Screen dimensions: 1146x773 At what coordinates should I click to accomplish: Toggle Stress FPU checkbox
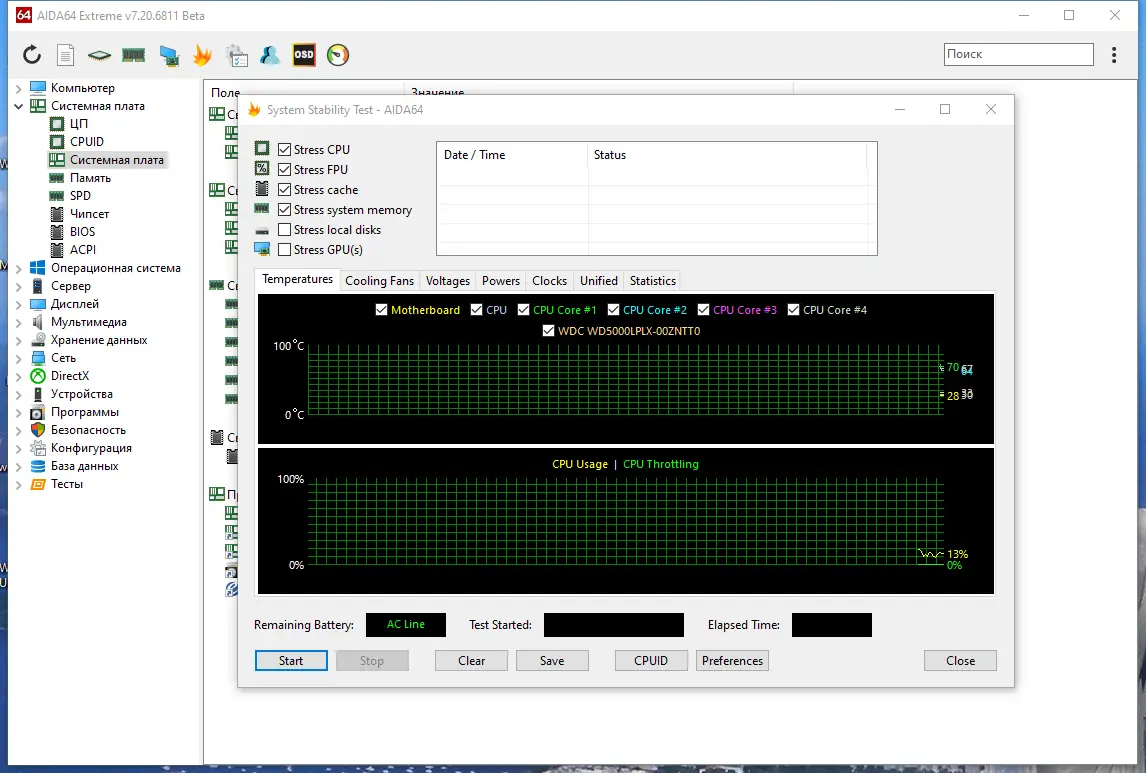284,170
